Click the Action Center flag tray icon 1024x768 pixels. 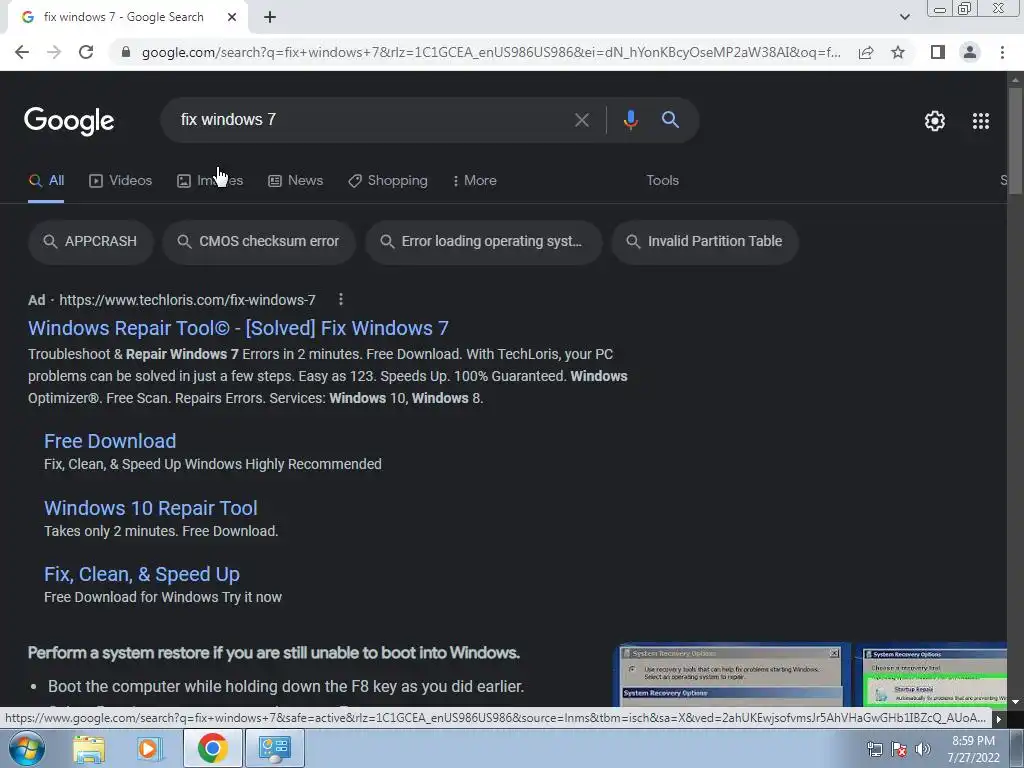(x=899, y=749)
